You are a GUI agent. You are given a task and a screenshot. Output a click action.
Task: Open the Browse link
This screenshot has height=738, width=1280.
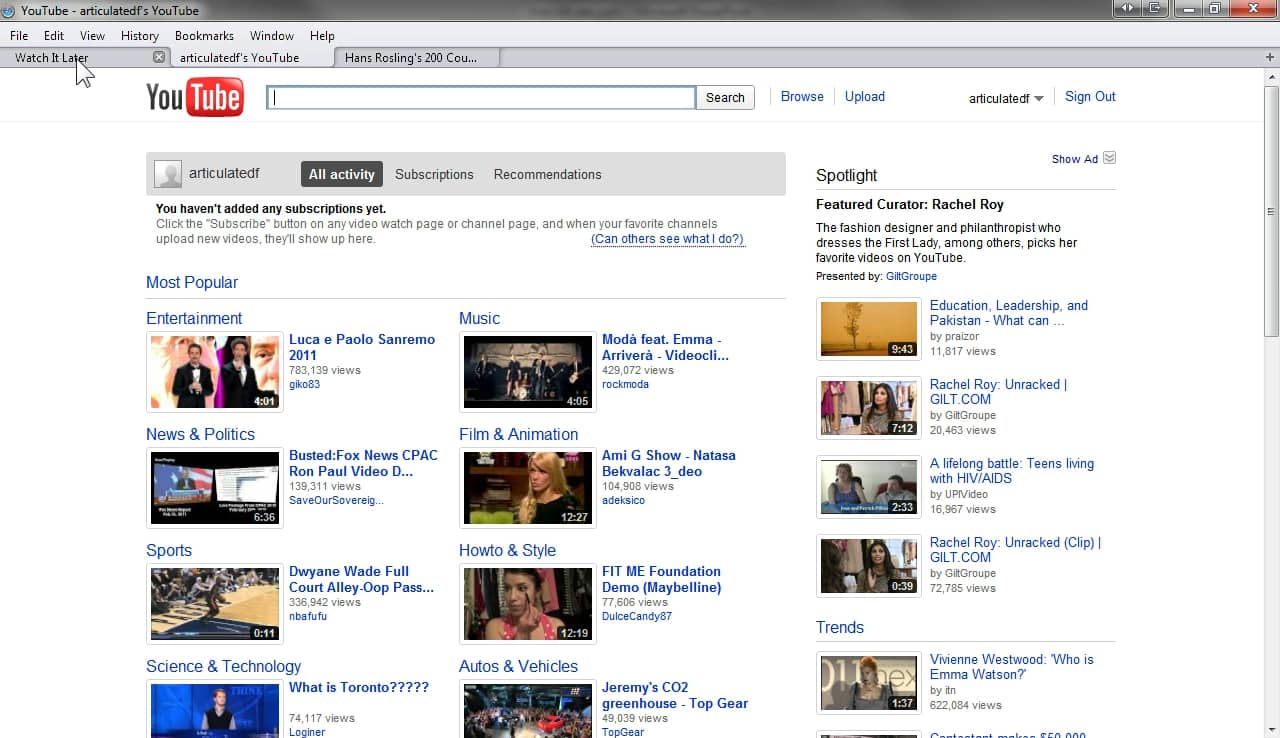pos(802,96)
